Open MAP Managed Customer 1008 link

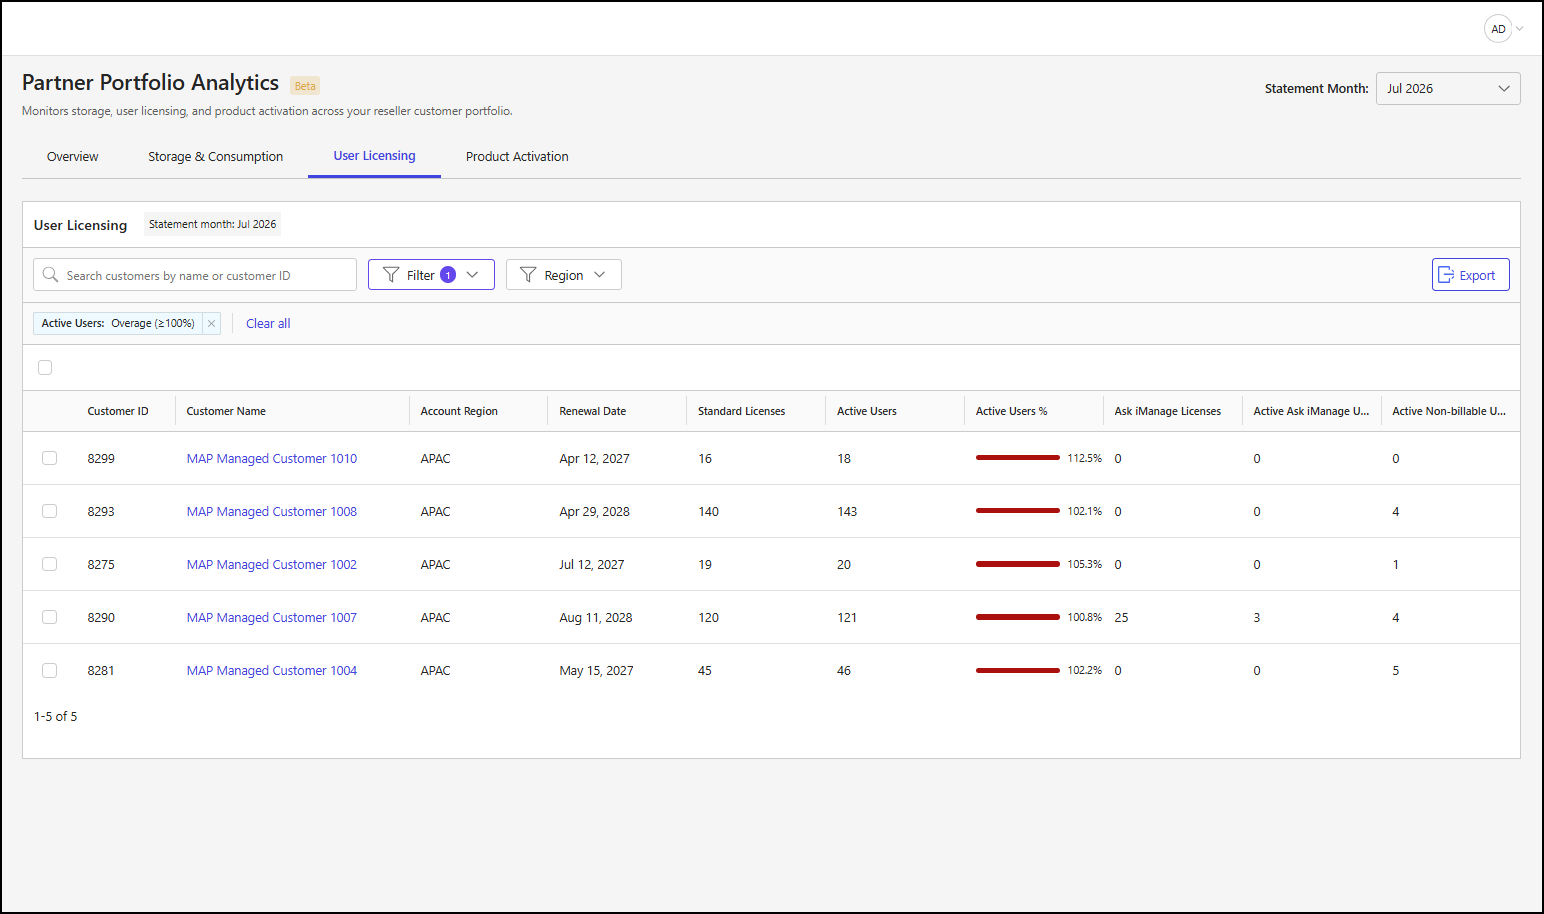click(272, 511)
